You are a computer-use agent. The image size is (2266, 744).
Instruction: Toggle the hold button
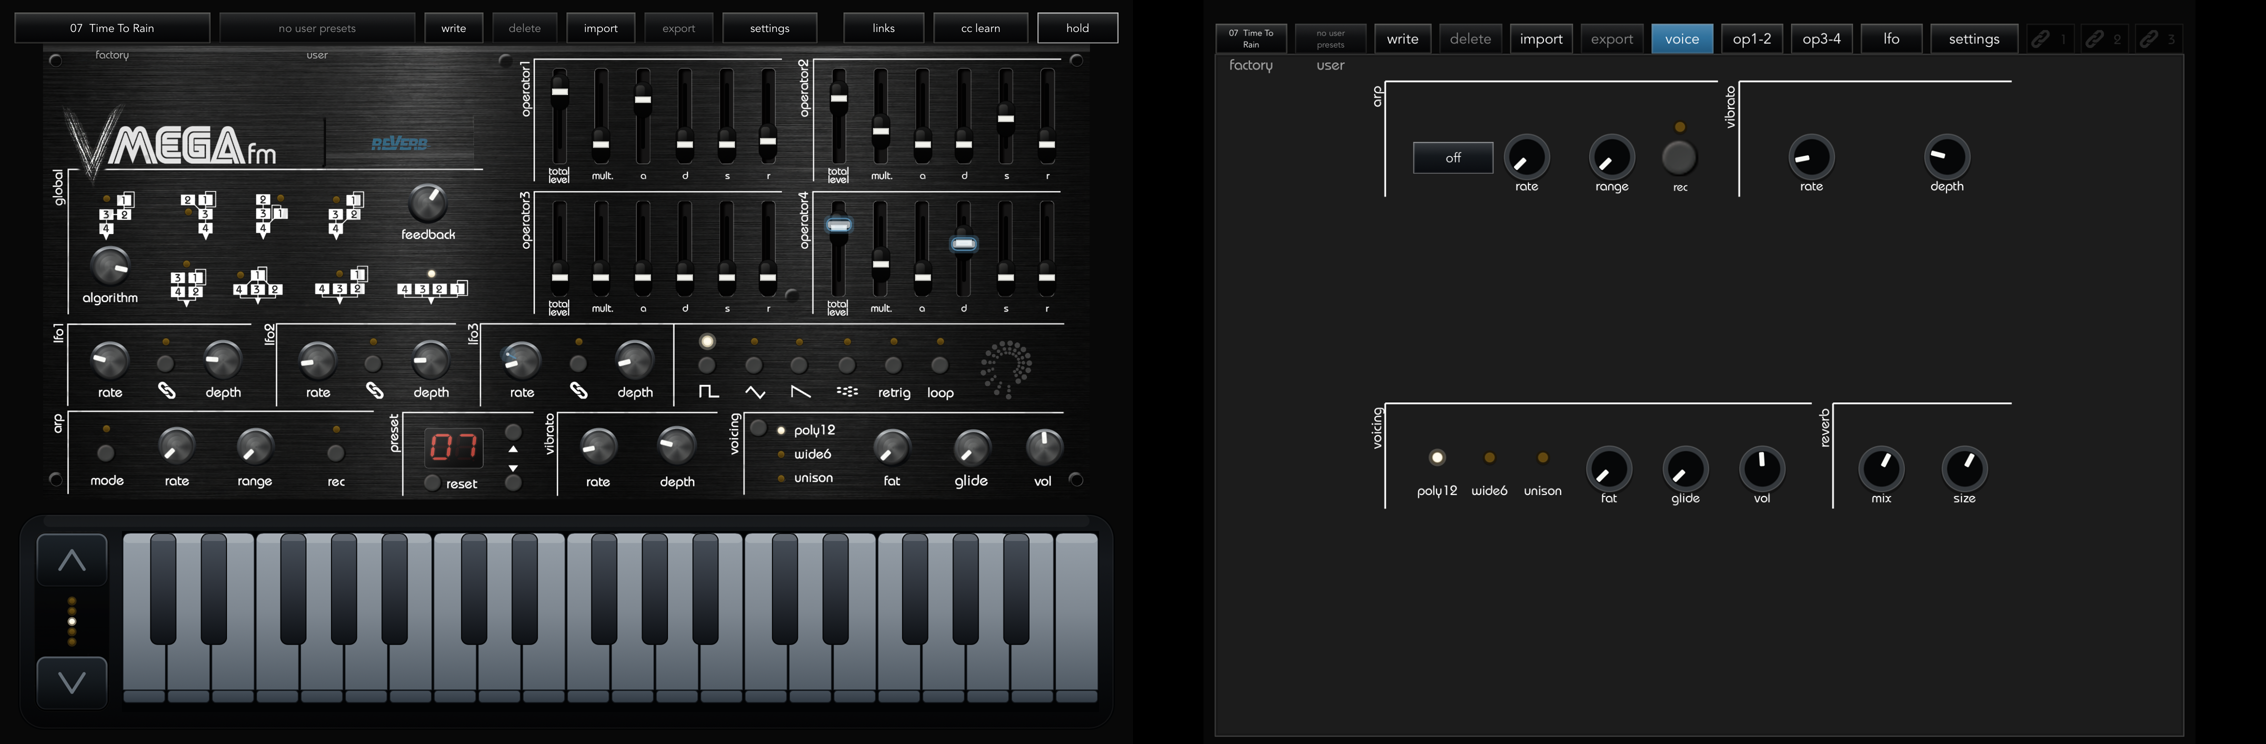click(1077, 28)
